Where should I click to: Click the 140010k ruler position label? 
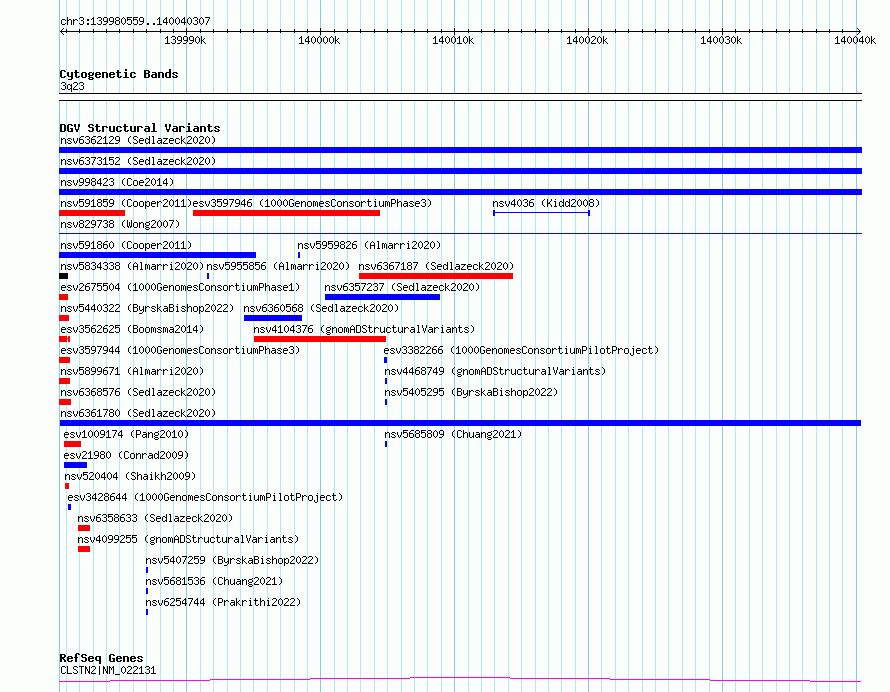453,40
